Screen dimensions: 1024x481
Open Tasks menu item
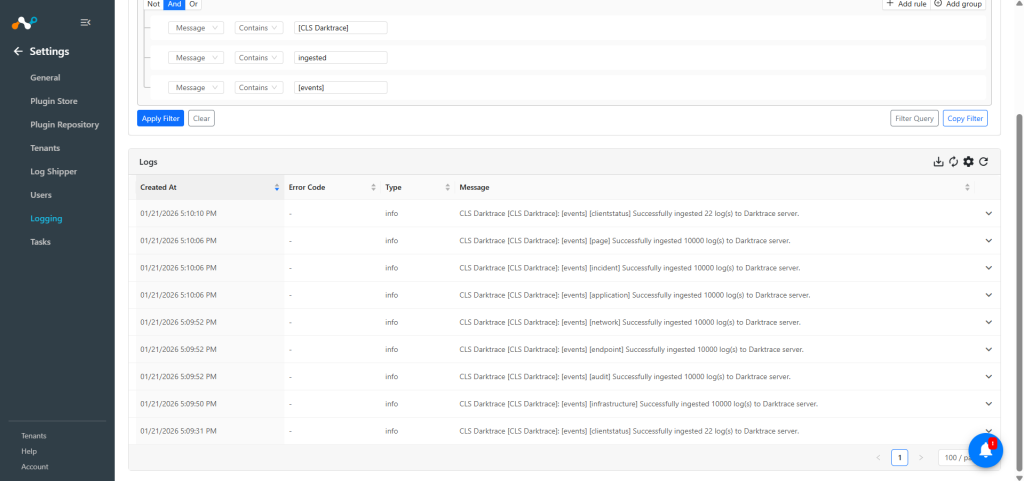[40, 241]
